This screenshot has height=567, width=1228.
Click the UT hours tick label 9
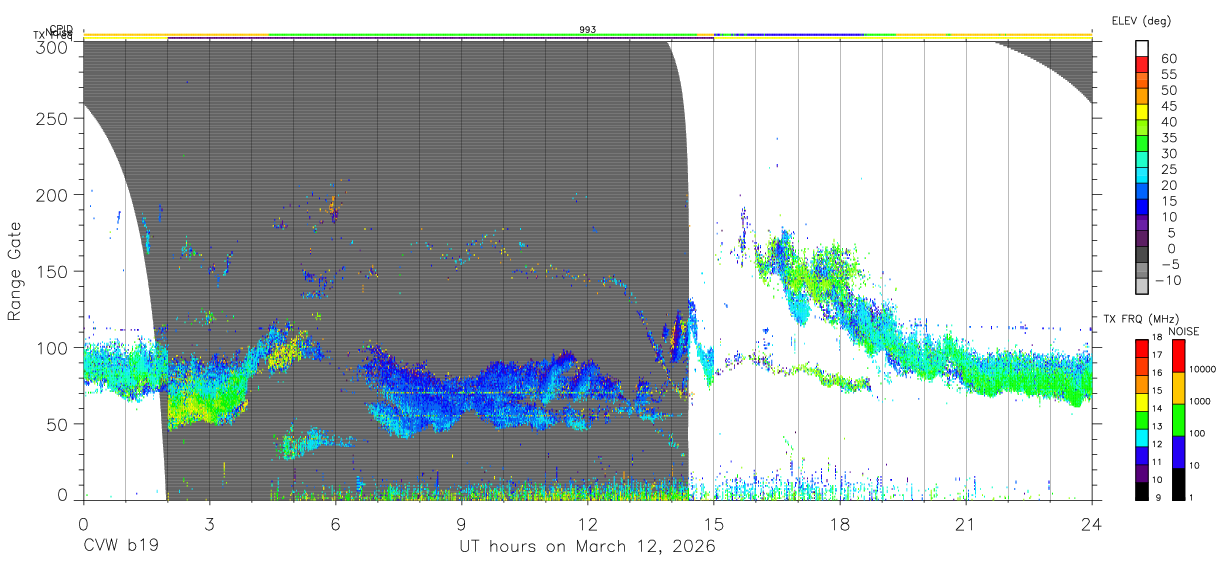point(461,524)
